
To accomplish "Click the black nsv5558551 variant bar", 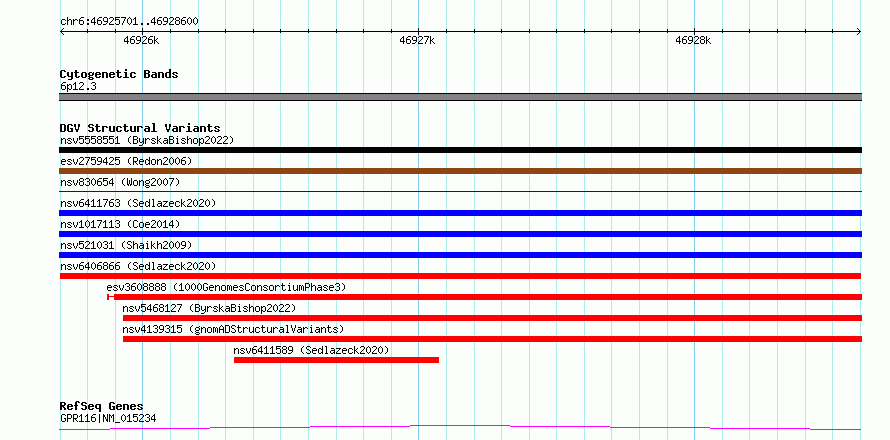I will pos(460,150).
